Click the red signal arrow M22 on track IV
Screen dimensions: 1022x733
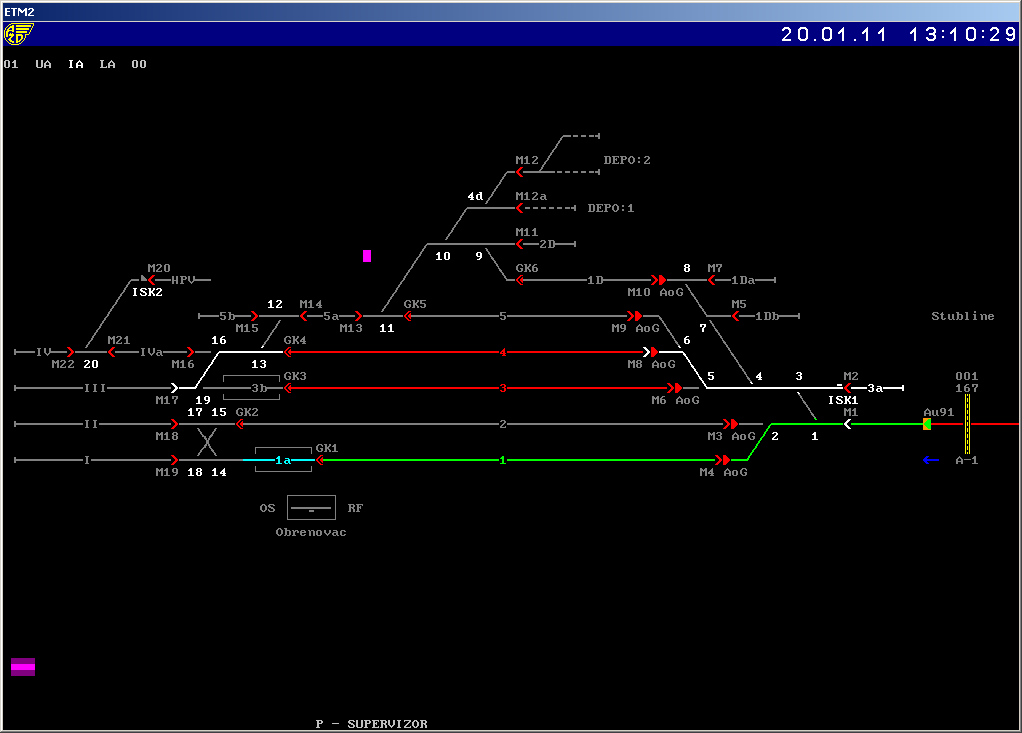coord(70,352)
